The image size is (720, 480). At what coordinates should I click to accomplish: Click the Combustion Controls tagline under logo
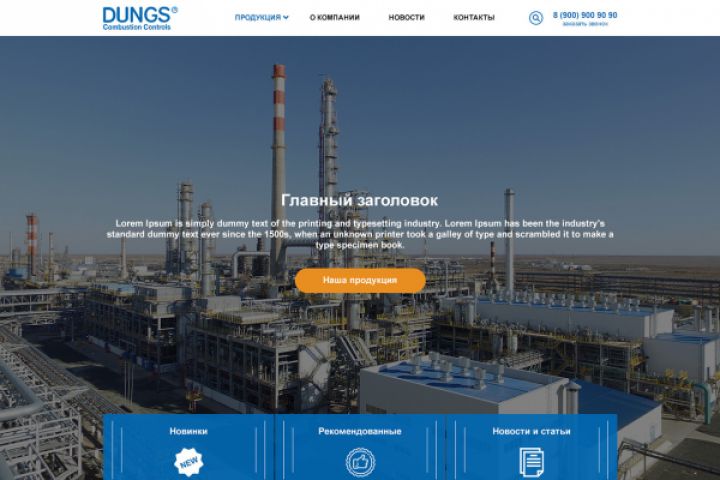click(x=137, y=27)
